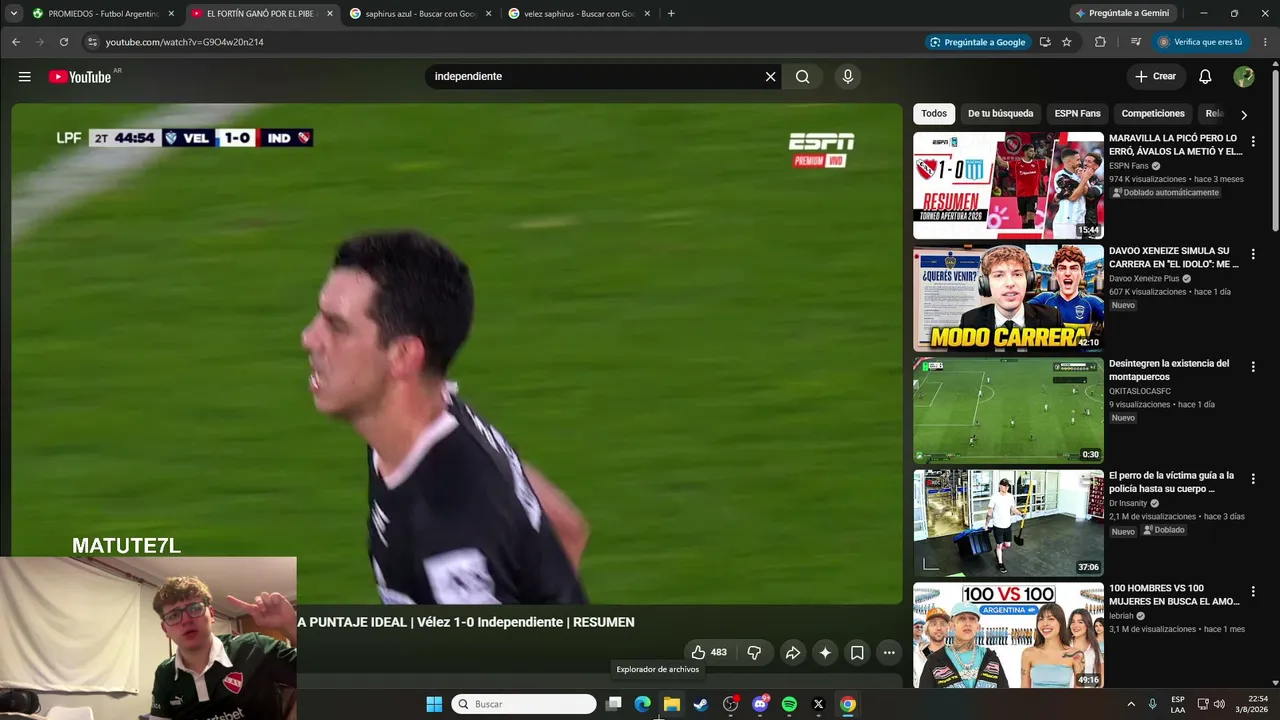
Task: Open more actions under the video
Action: point(889,653)
